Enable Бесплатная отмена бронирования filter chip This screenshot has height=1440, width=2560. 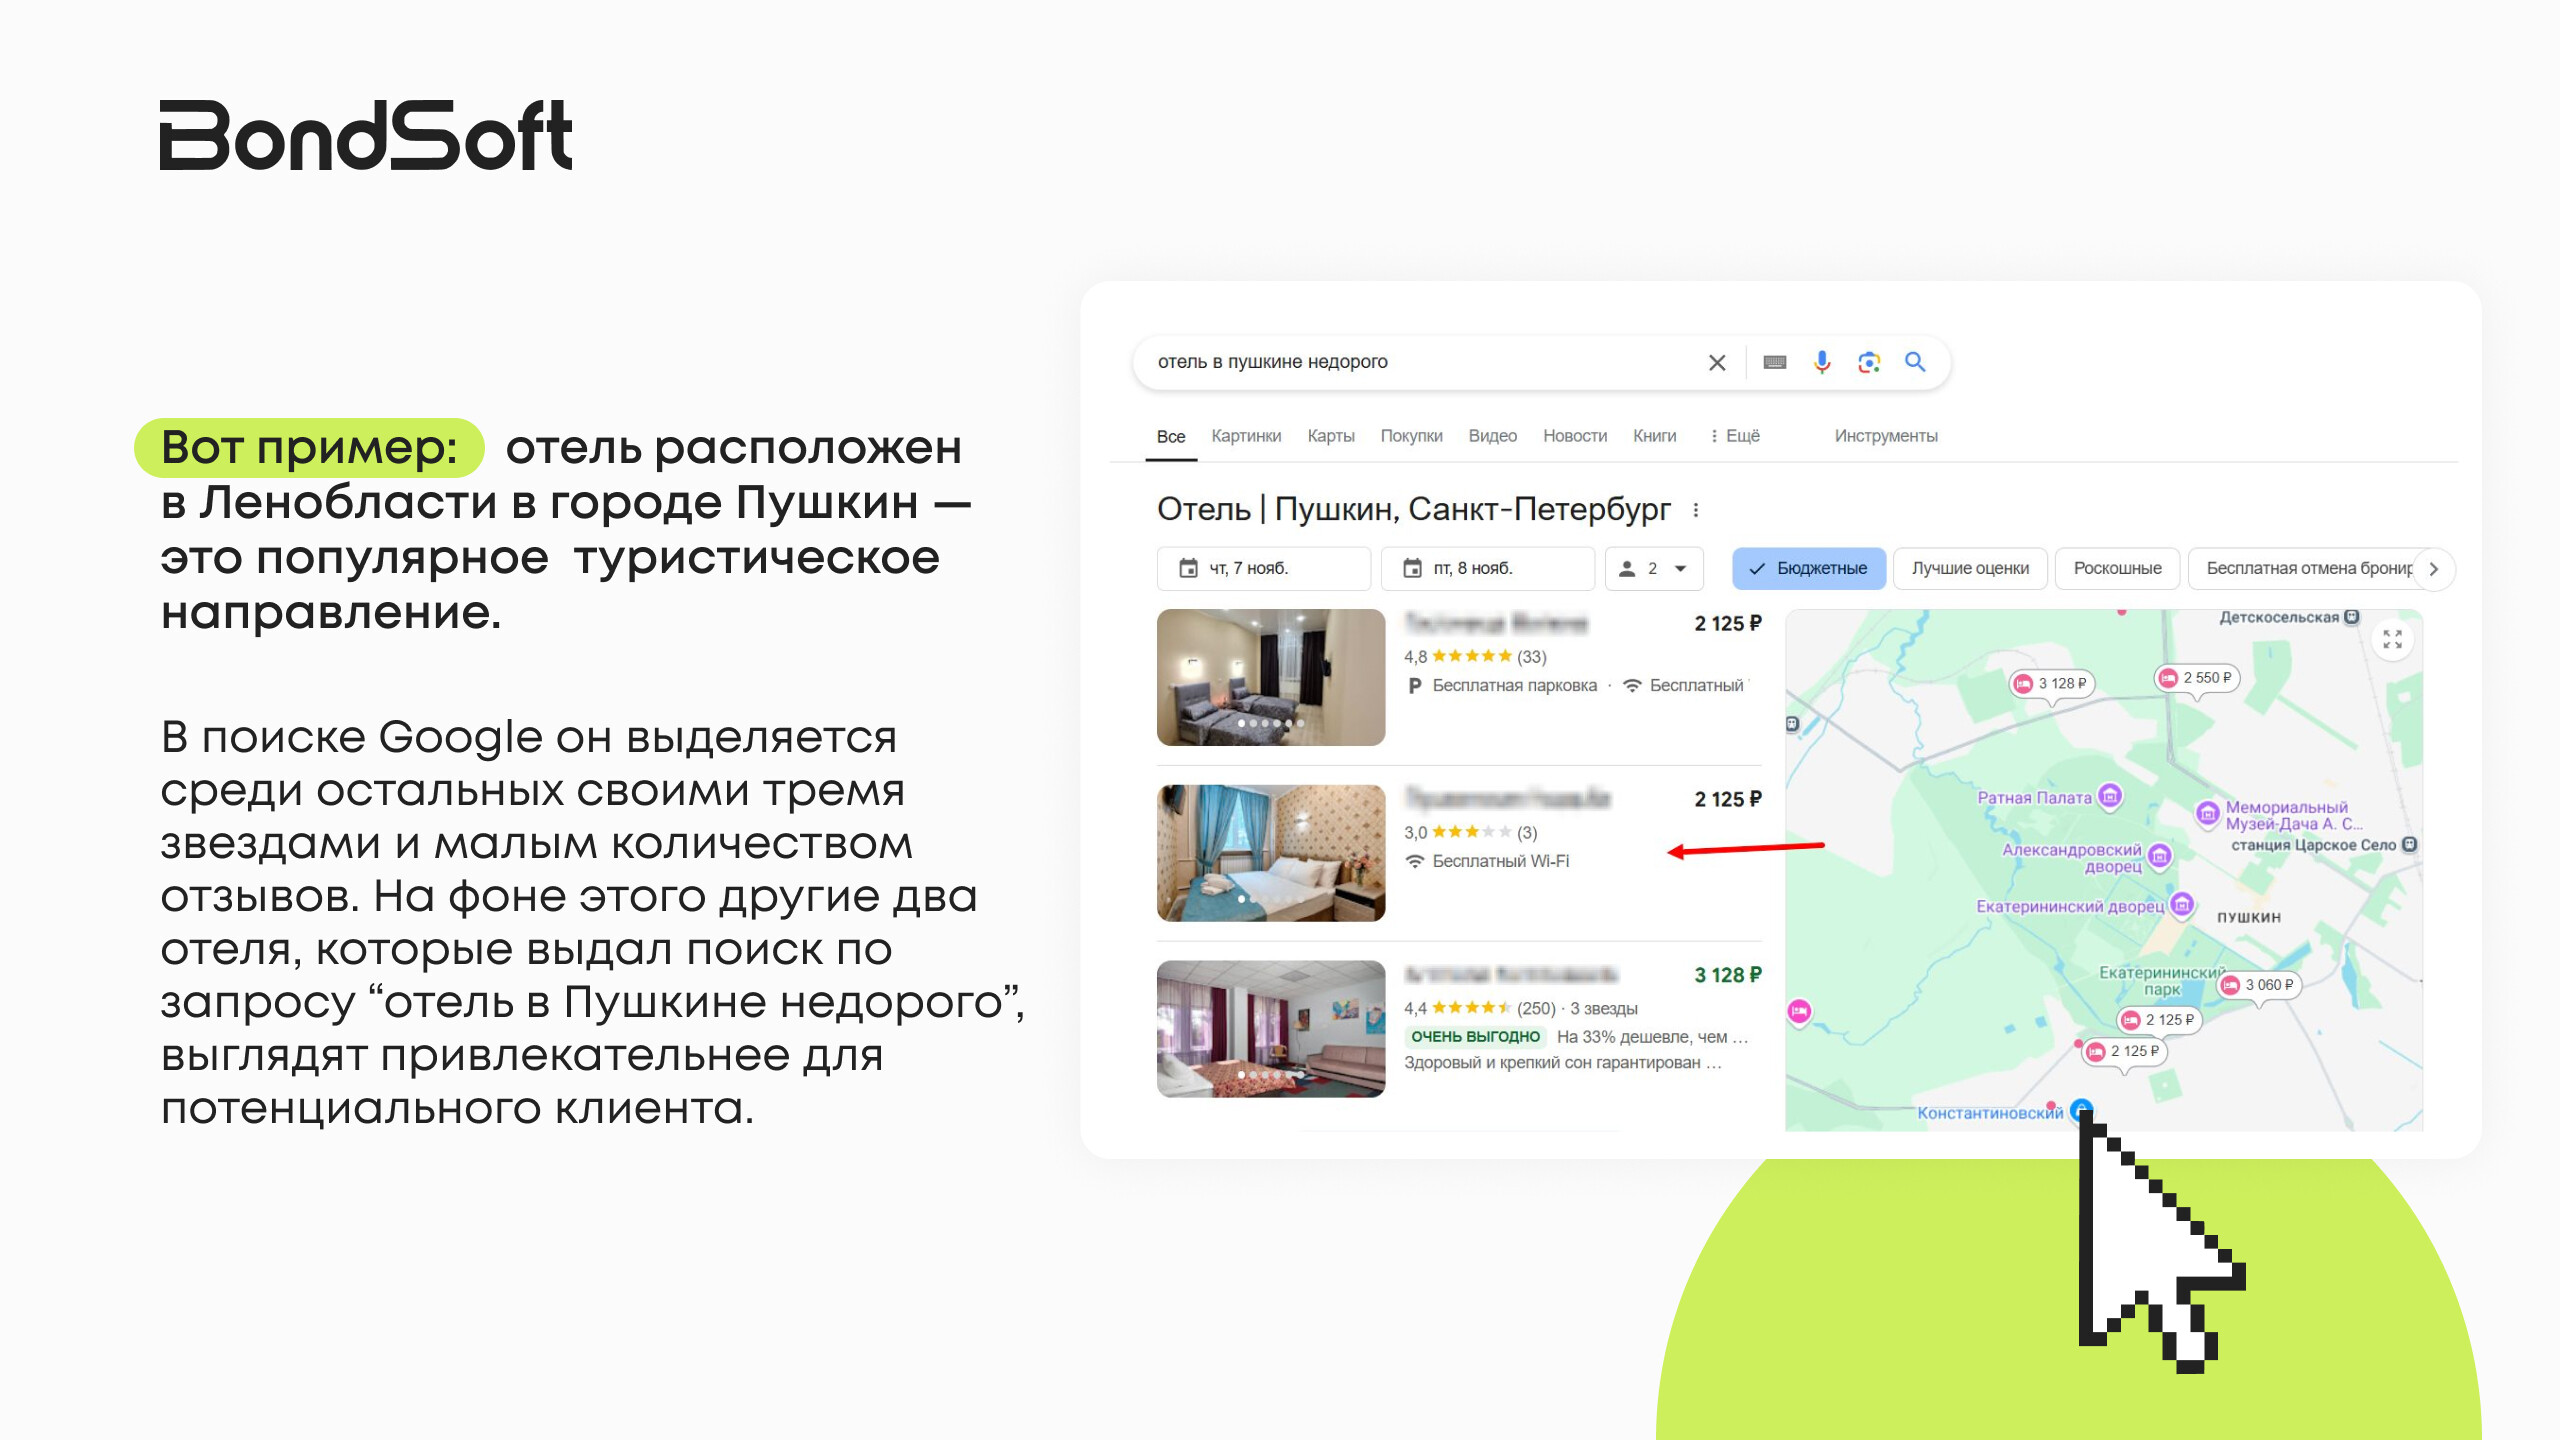tap(2302, 568)
